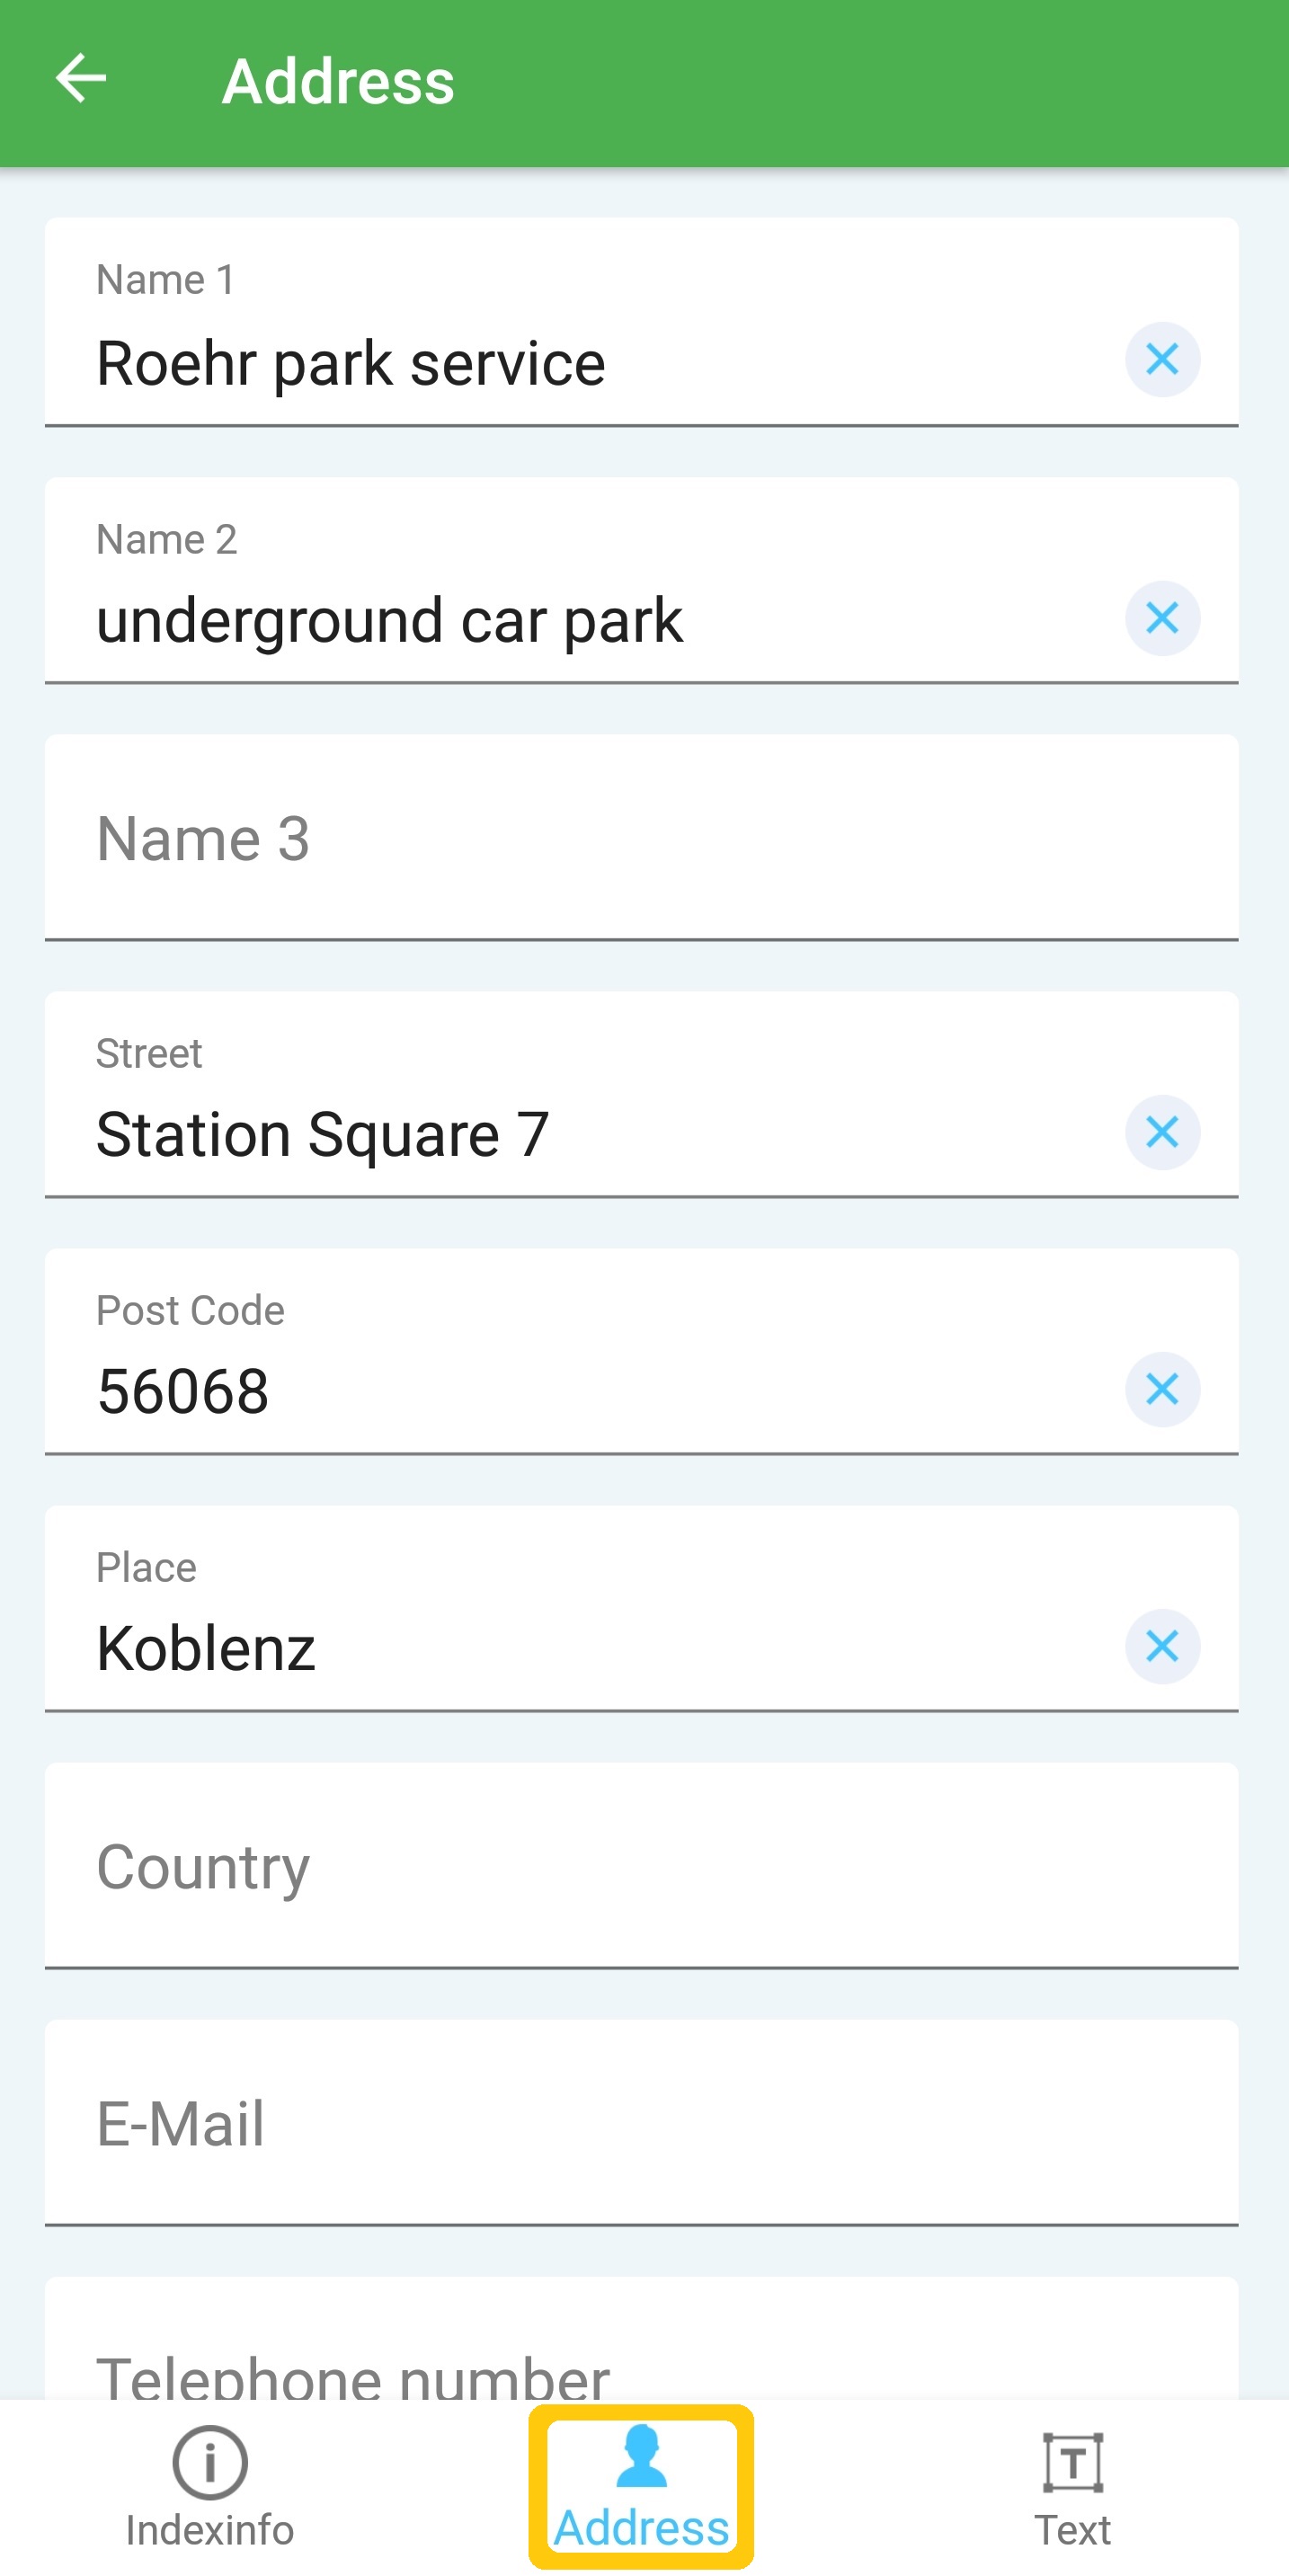Select the Address tab

click(641, 2488)
